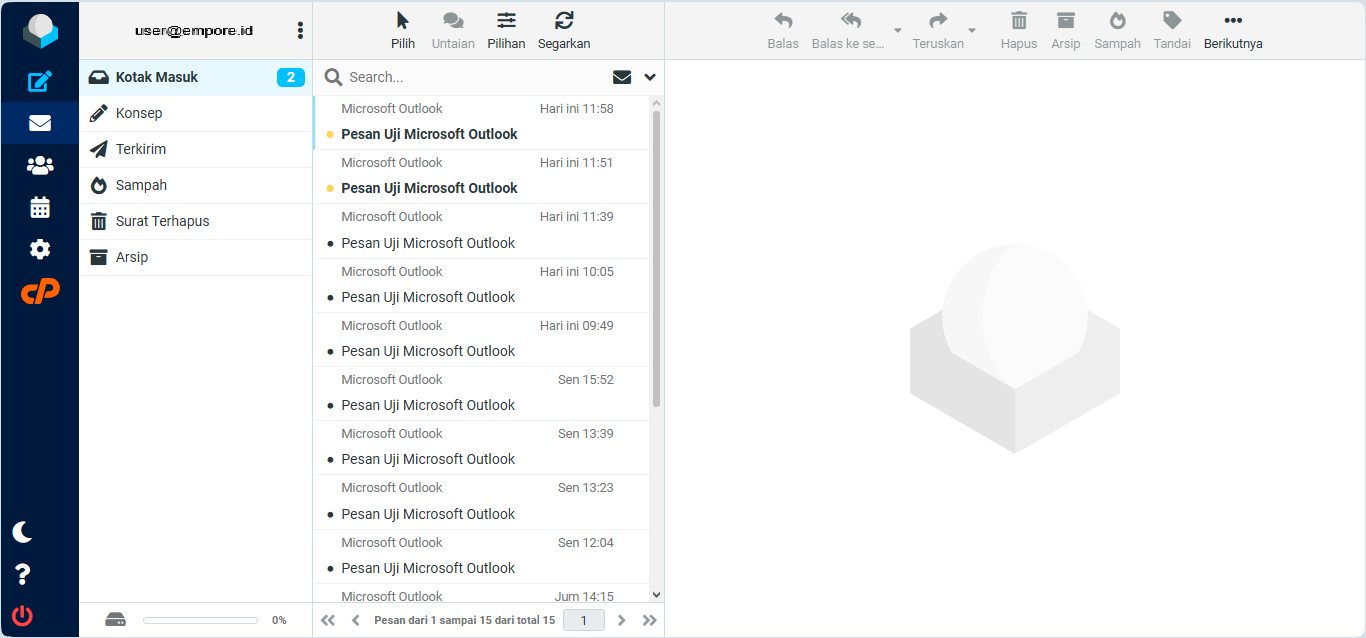Click the cPanel logo icon

[40, 291]
